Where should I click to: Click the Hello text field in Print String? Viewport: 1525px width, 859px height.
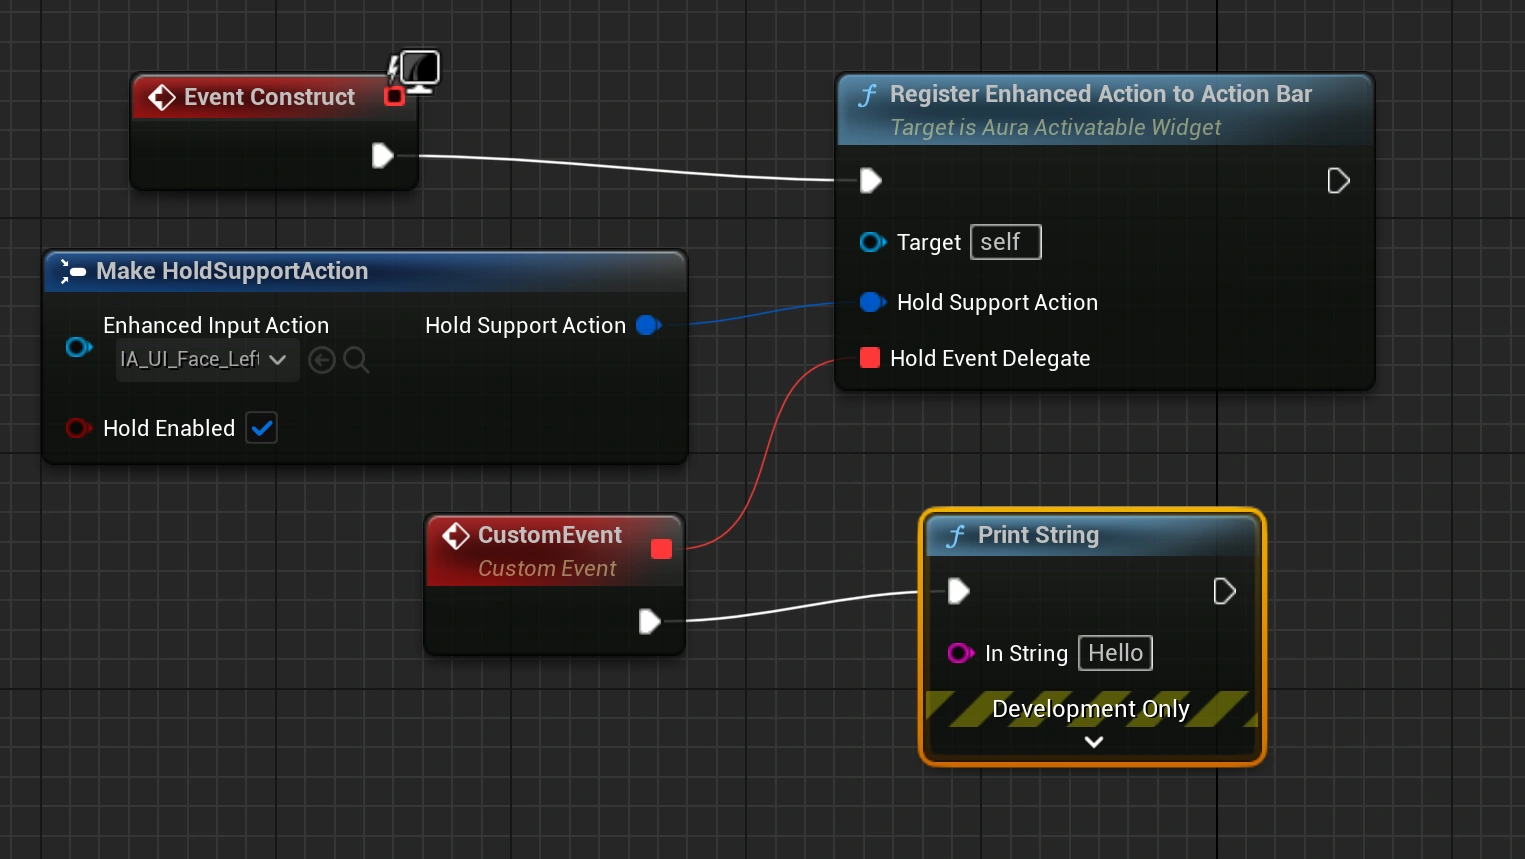pyautogui.click(x=1115, y=653)
